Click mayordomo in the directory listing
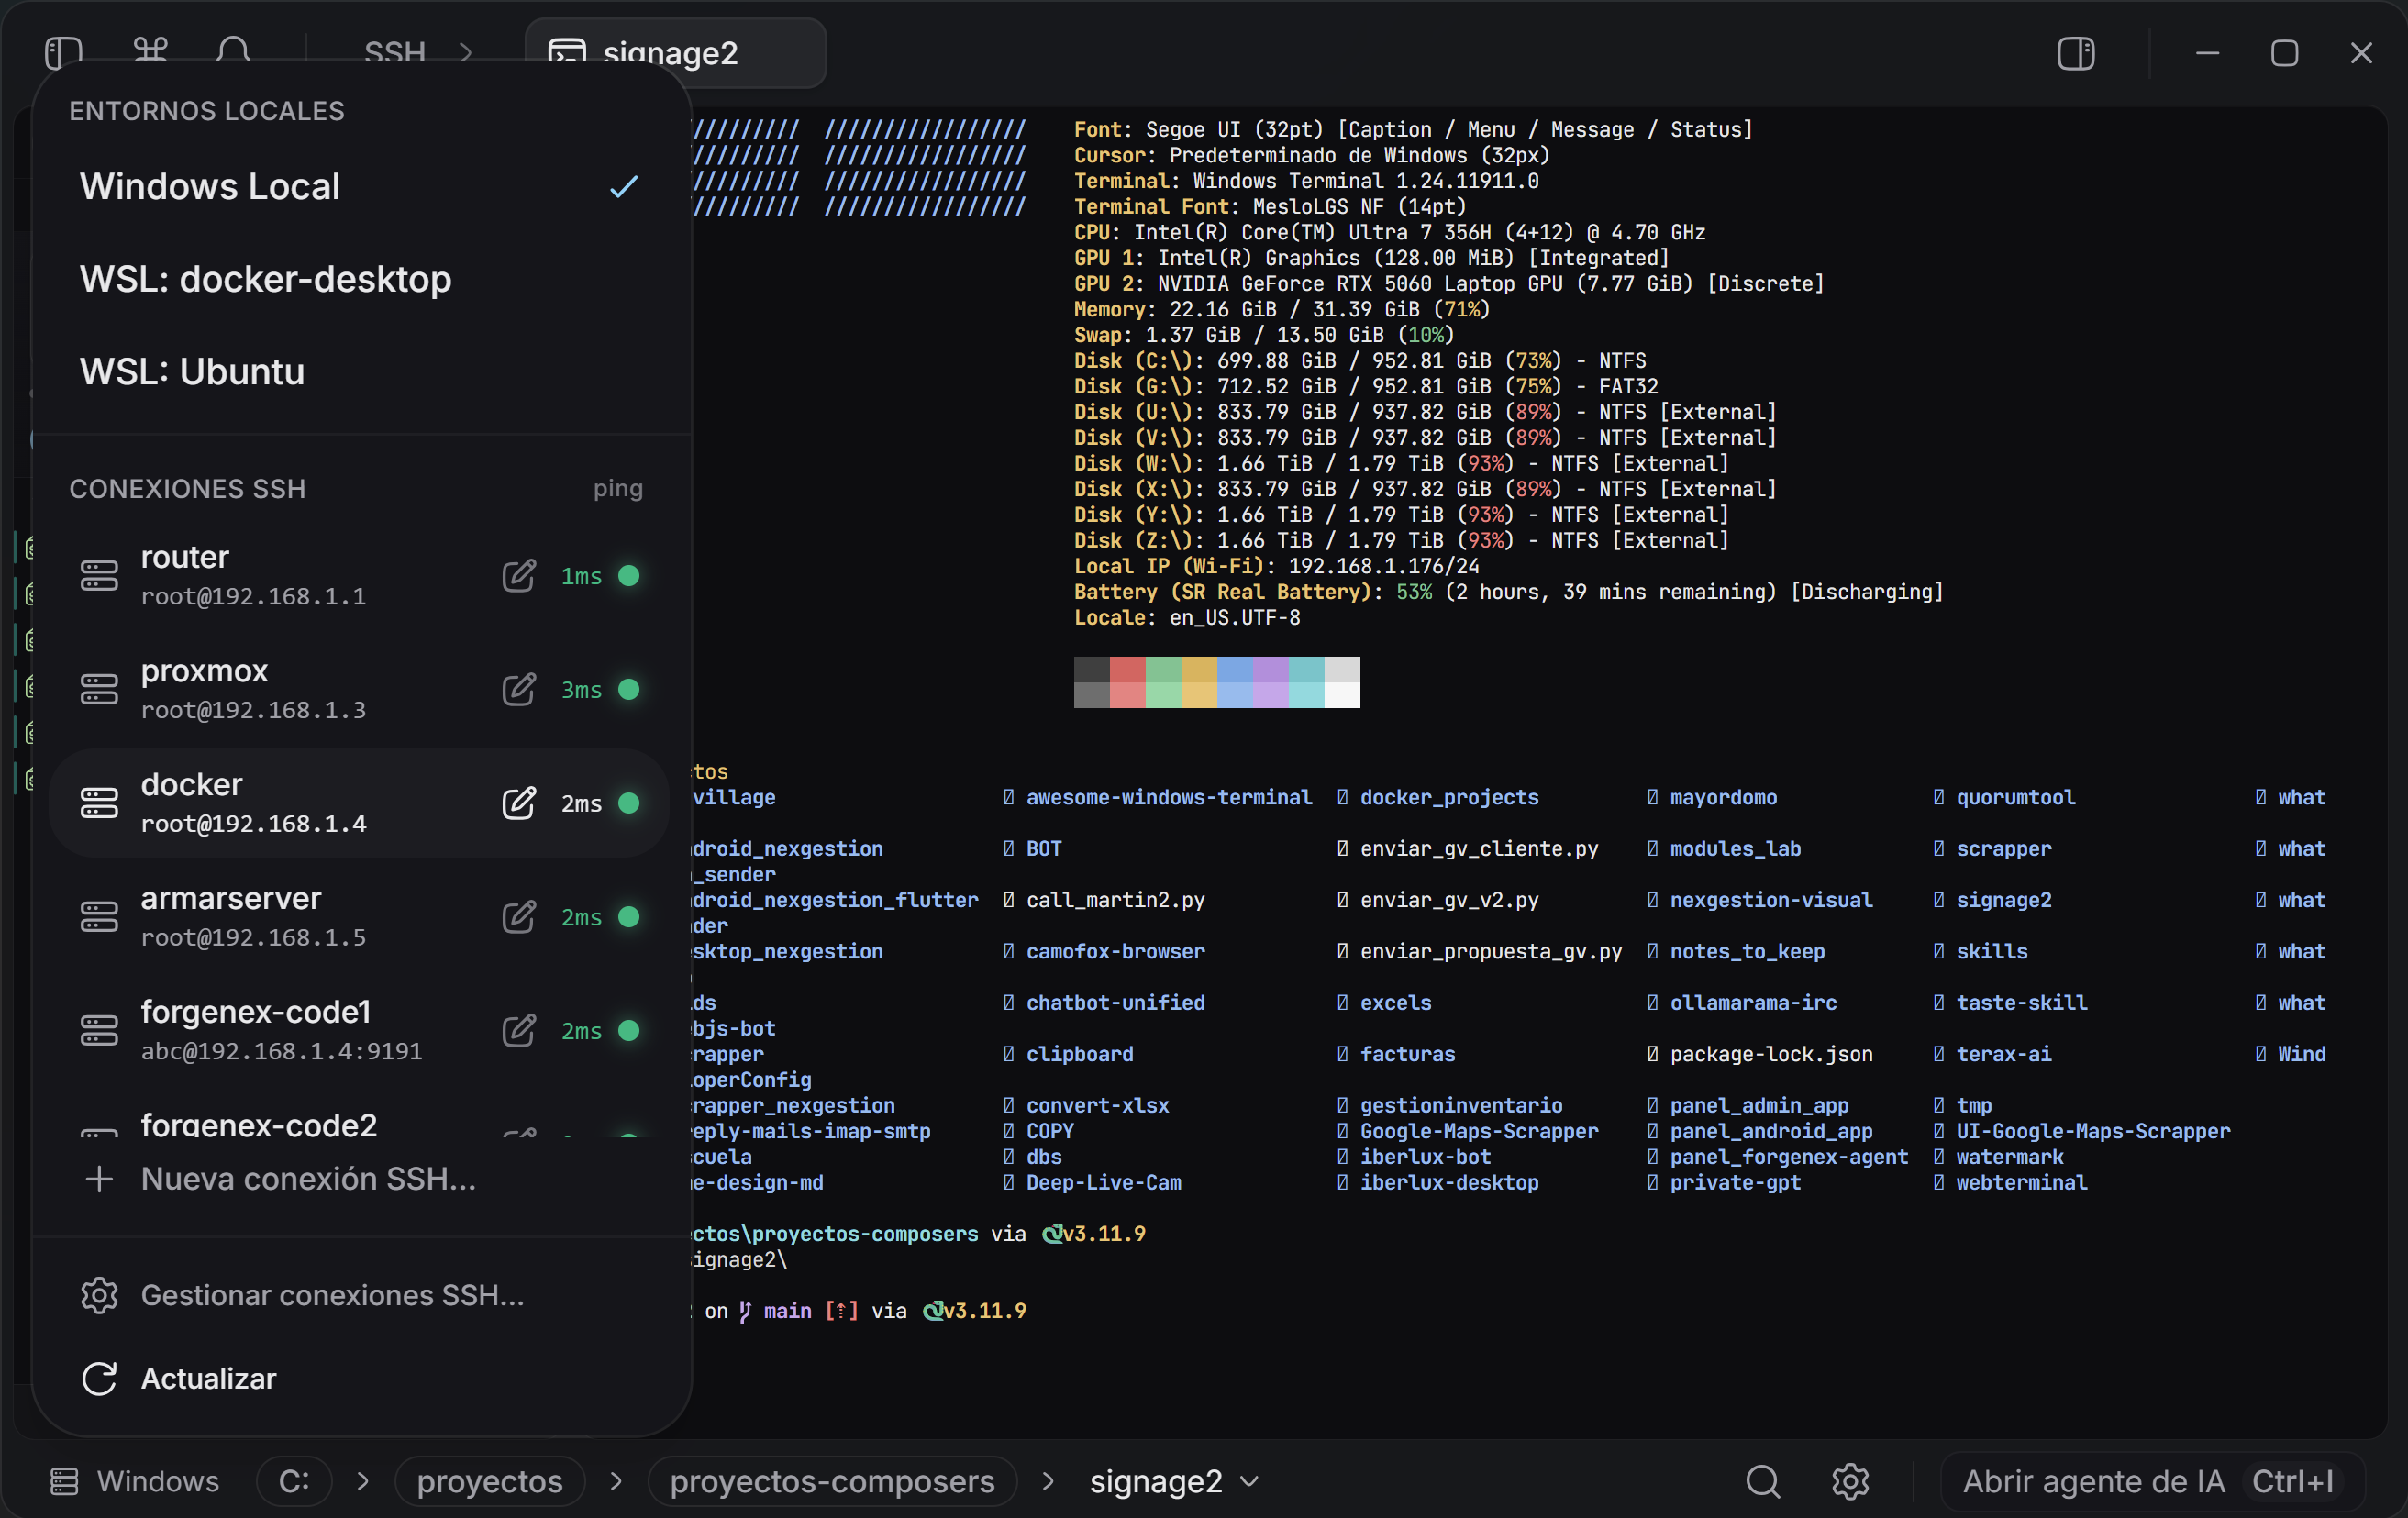This screenshot has width=2408, height=1518. 1723,797
